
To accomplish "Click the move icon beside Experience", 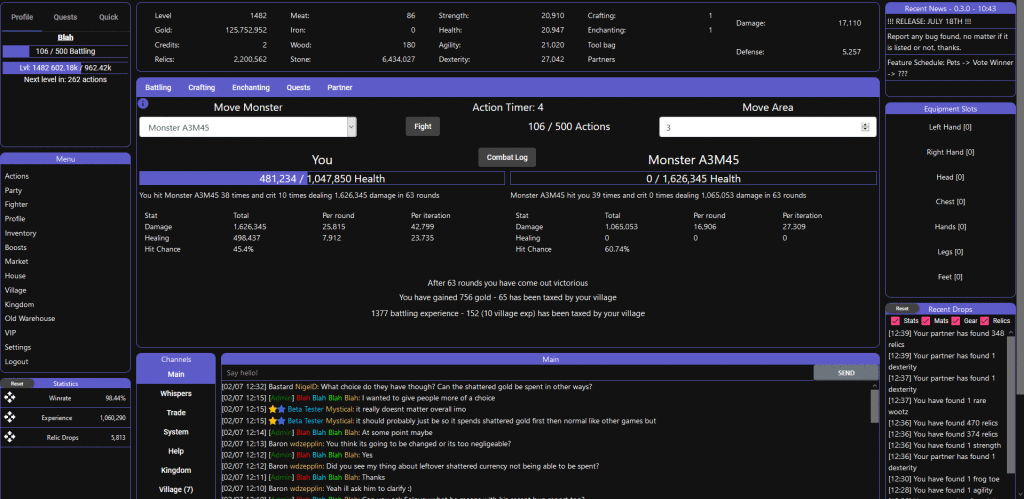I will (10, 417).
